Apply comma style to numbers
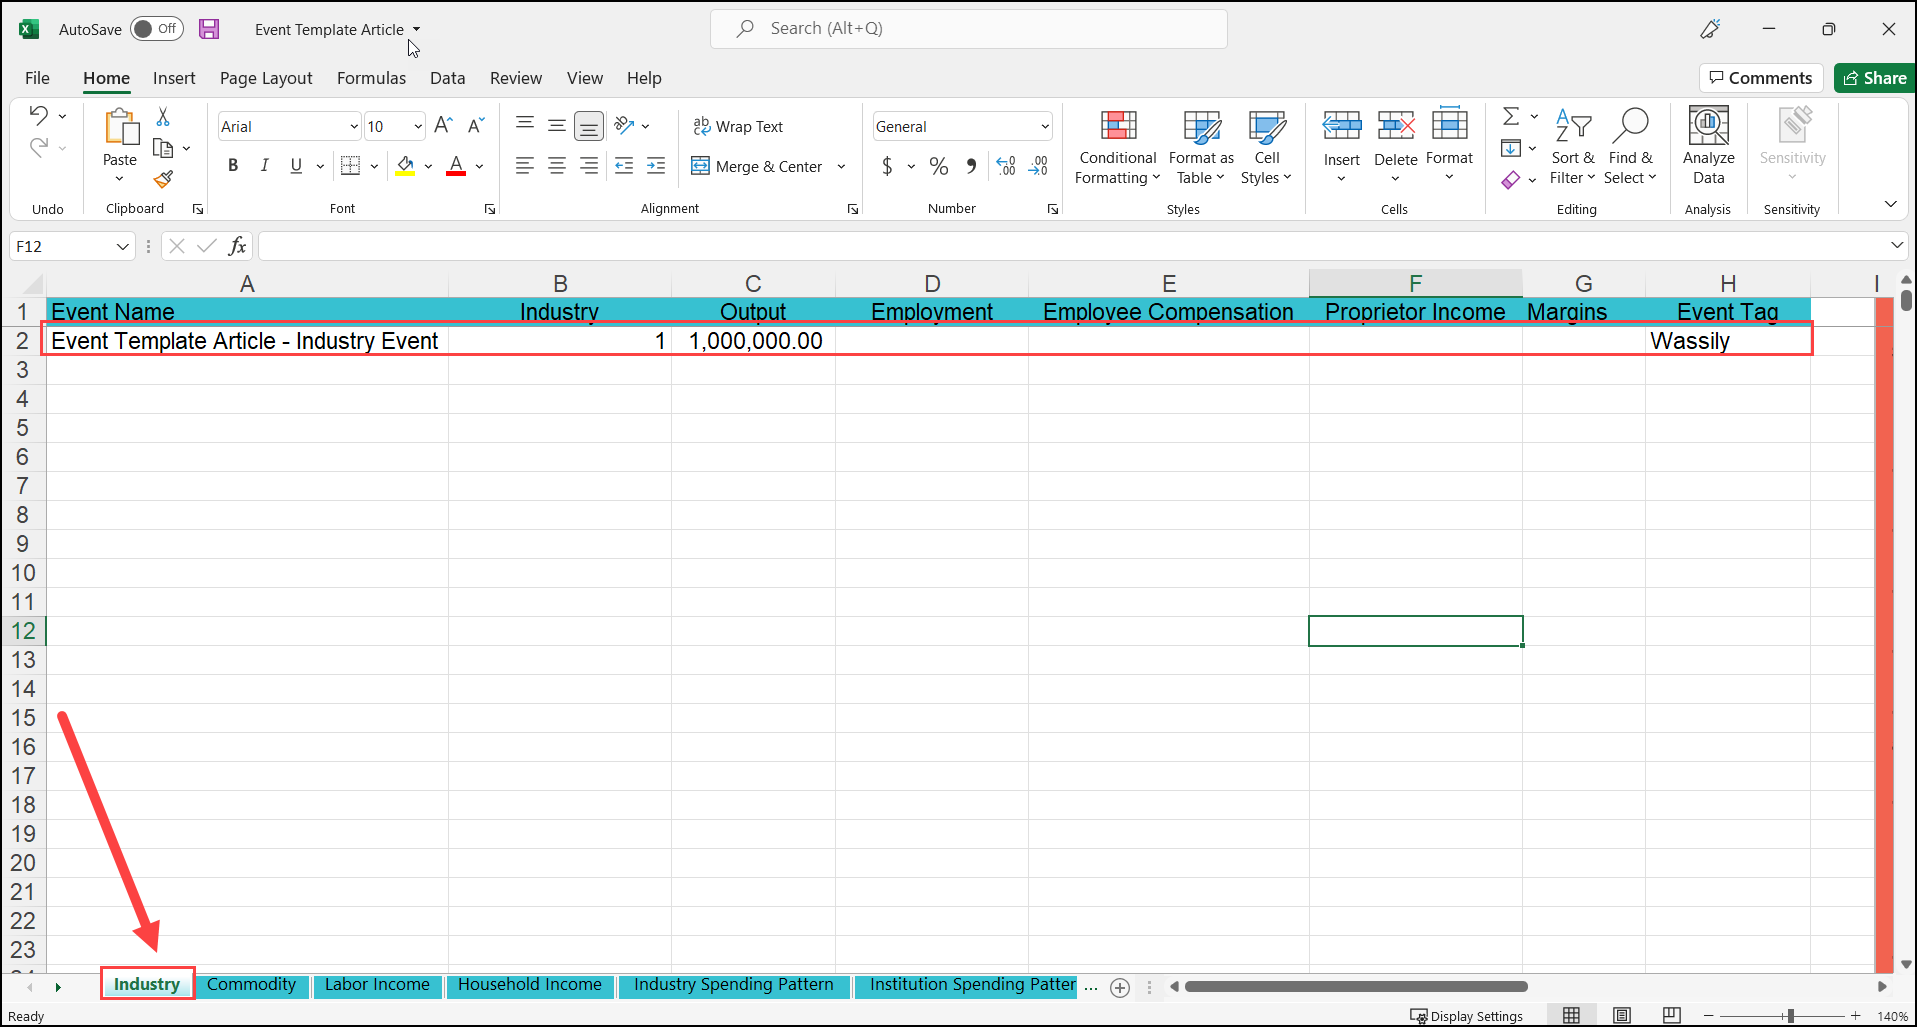 coord(970,166)
